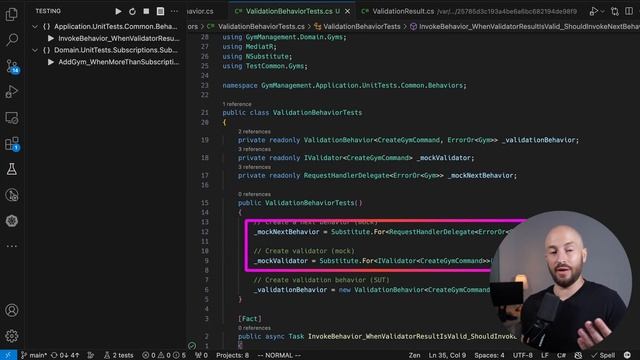The height and width of the screenshot is (360, 640).
Task: Open Run and Debug view
Action: [x=11, y=92]
